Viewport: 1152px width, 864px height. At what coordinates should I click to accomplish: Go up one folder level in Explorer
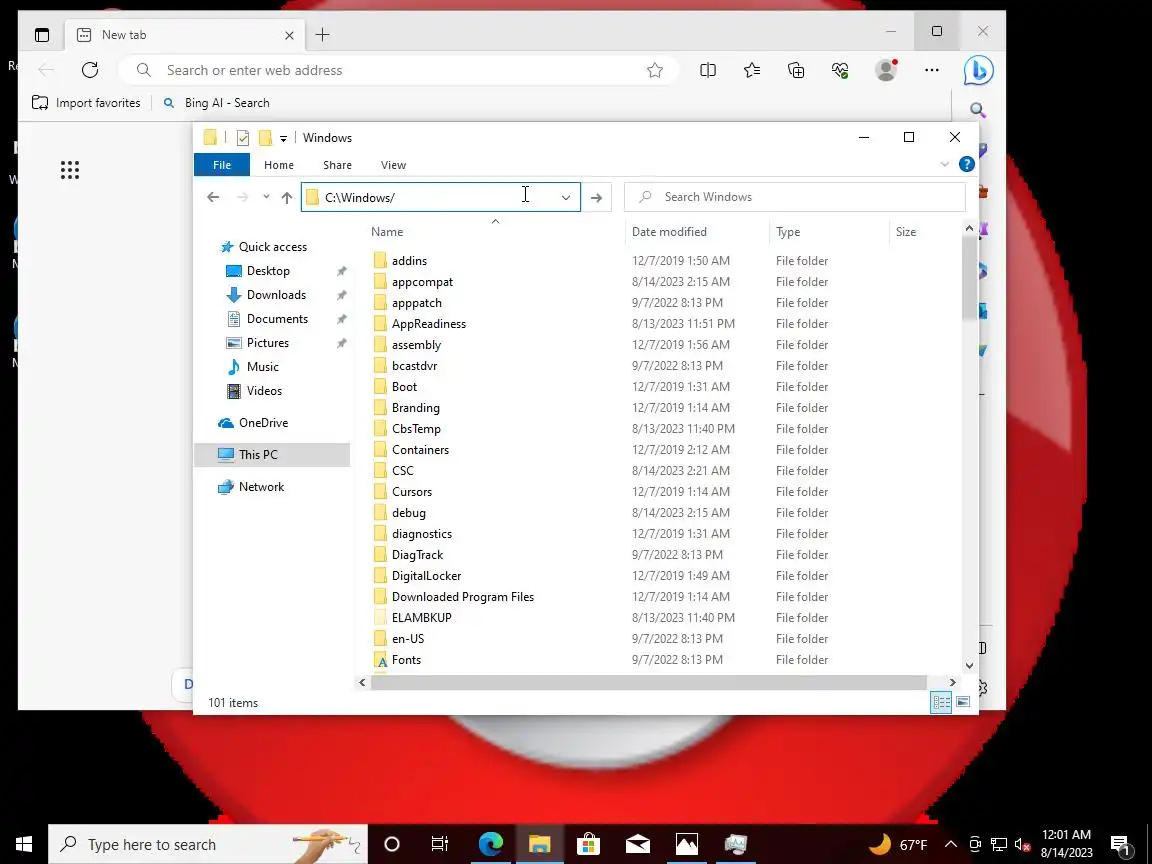(x=287, y=197)
